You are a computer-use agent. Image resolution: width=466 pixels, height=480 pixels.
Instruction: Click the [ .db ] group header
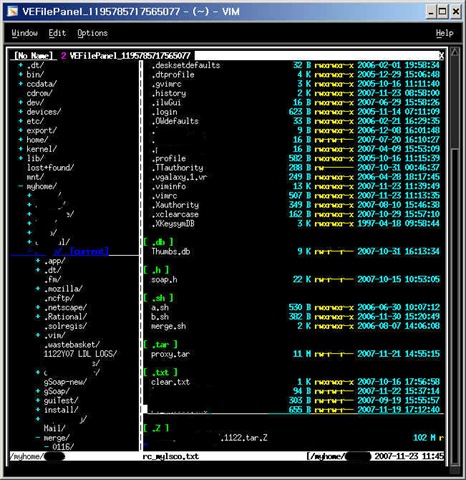click(158, 242)
